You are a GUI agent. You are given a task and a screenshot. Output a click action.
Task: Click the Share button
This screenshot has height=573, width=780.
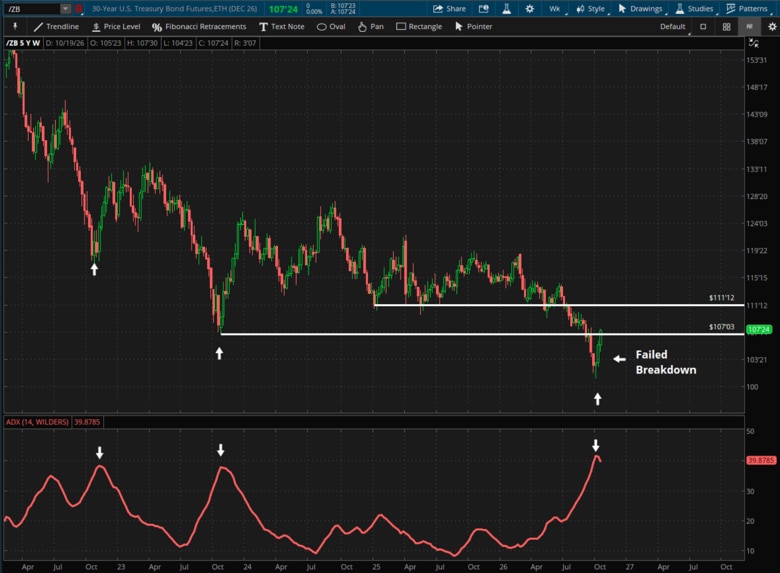click(450, 9)
